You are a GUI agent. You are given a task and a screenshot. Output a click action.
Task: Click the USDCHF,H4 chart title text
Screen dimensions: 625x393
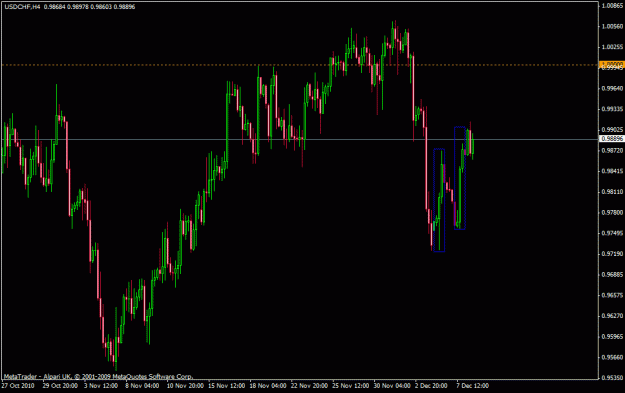click(22, 7)
